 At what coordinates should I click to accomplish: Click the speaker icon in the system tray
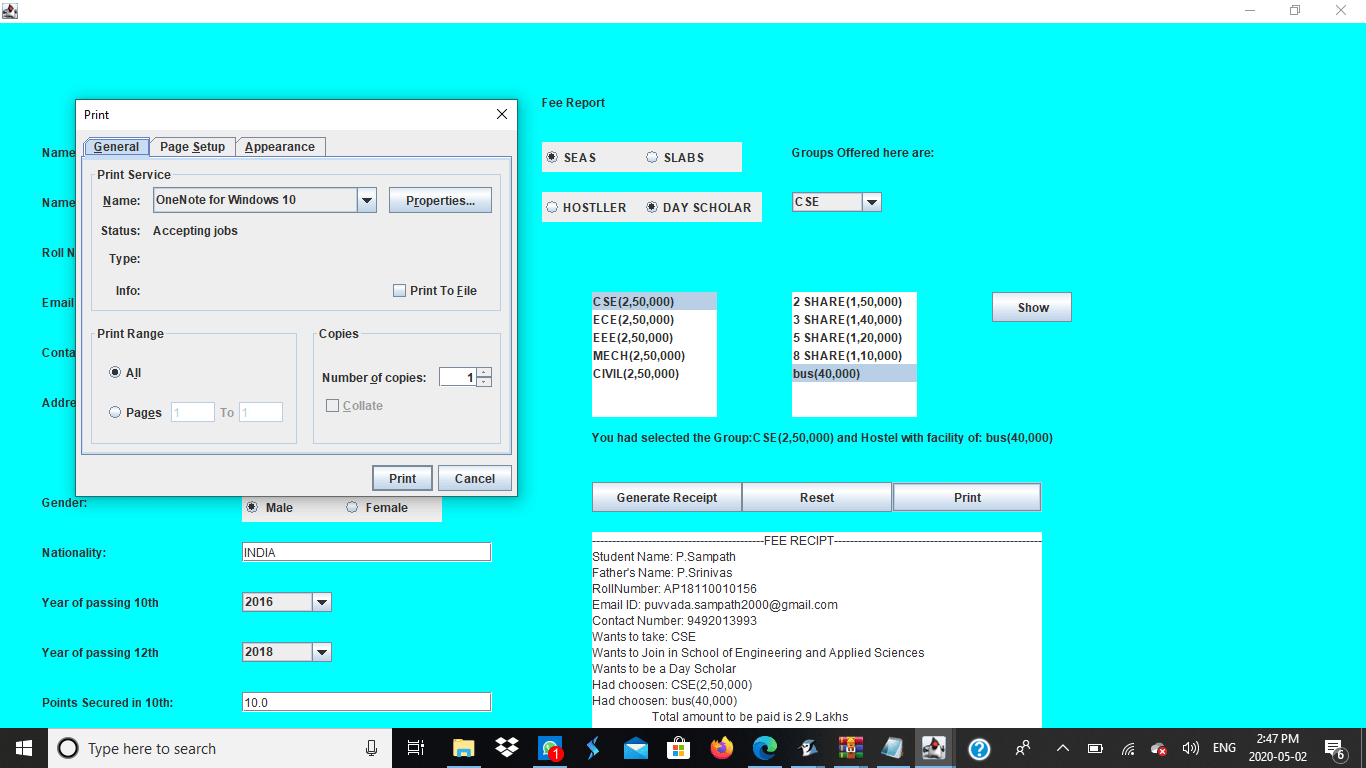tap(1189, 747)
